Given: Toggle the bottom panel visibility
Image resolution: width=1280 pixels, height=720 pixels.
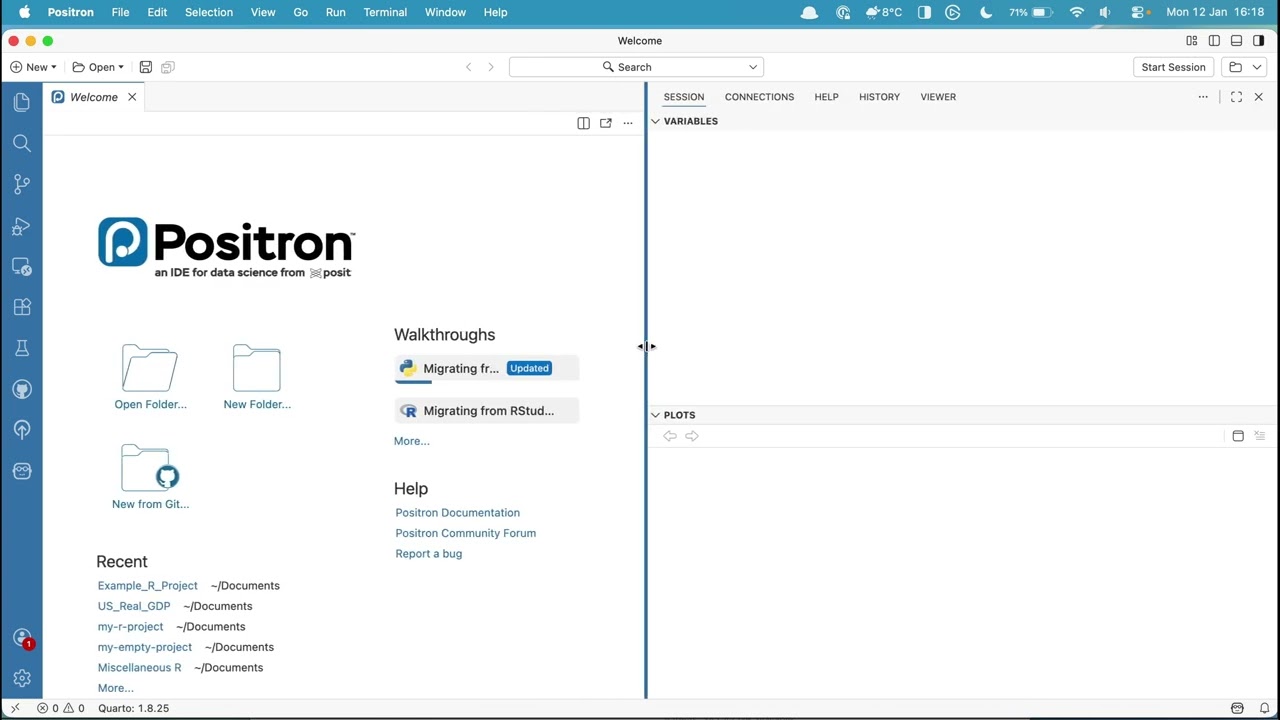Looking at the screenshot, I should point(1236,41).
